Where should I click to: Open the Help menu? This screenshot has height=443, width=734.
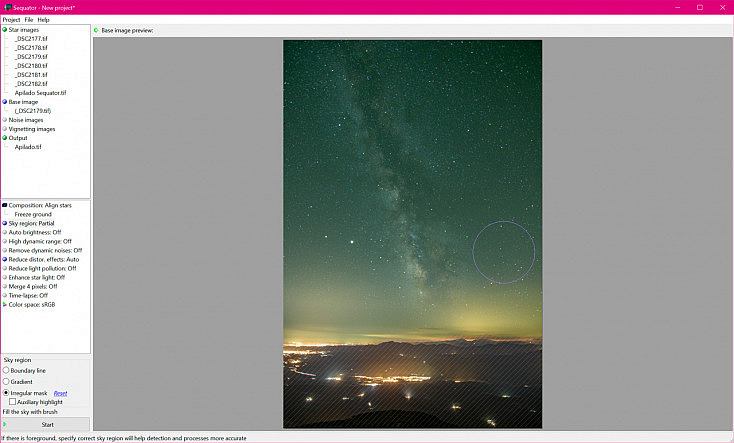pos(43,20)
